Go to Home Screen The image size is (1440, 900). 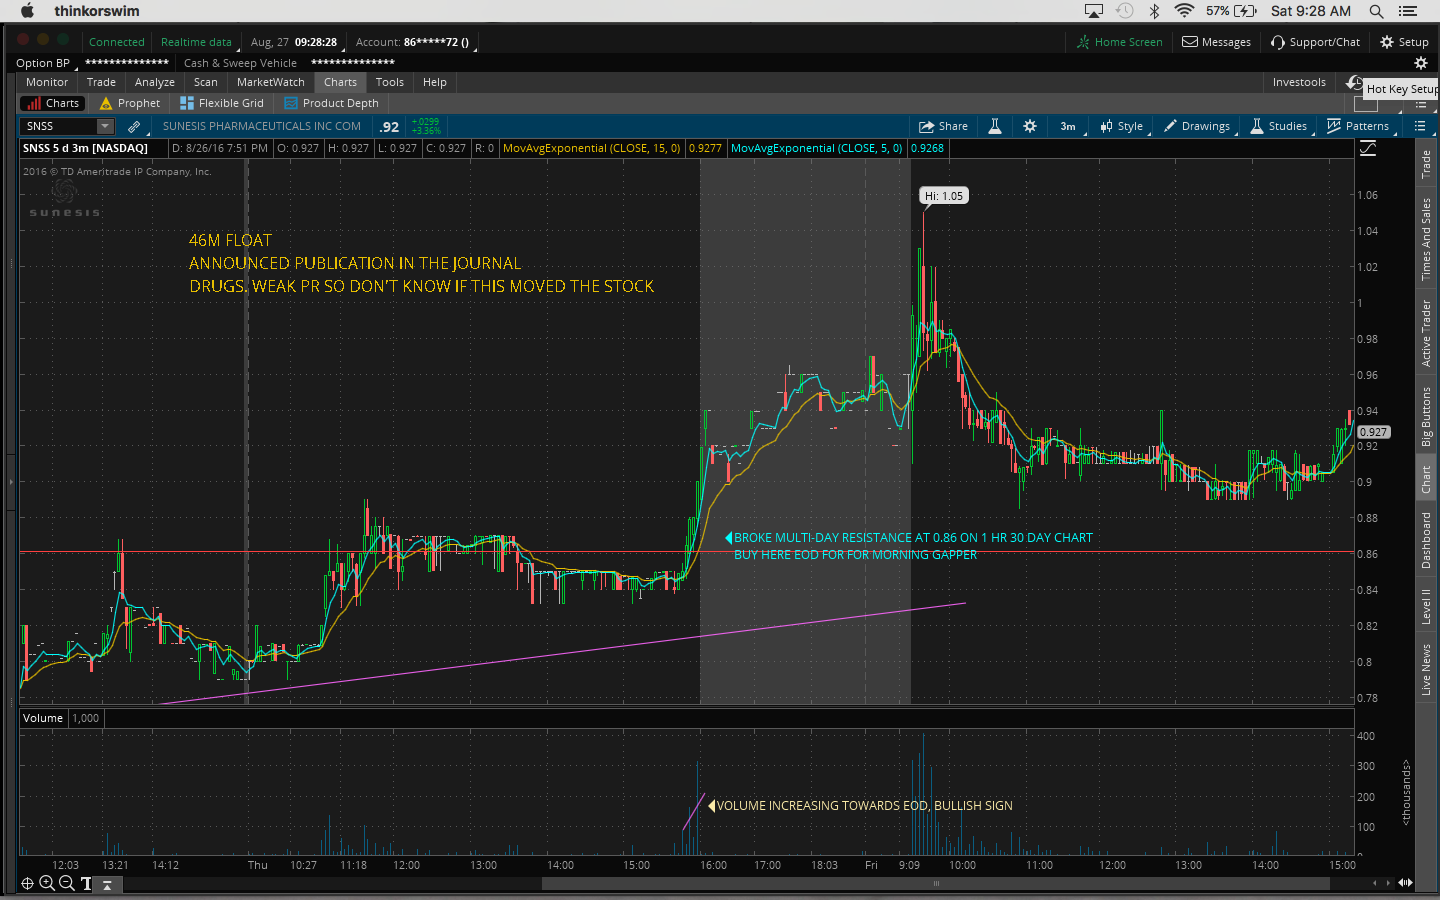tap(1120, 42)
